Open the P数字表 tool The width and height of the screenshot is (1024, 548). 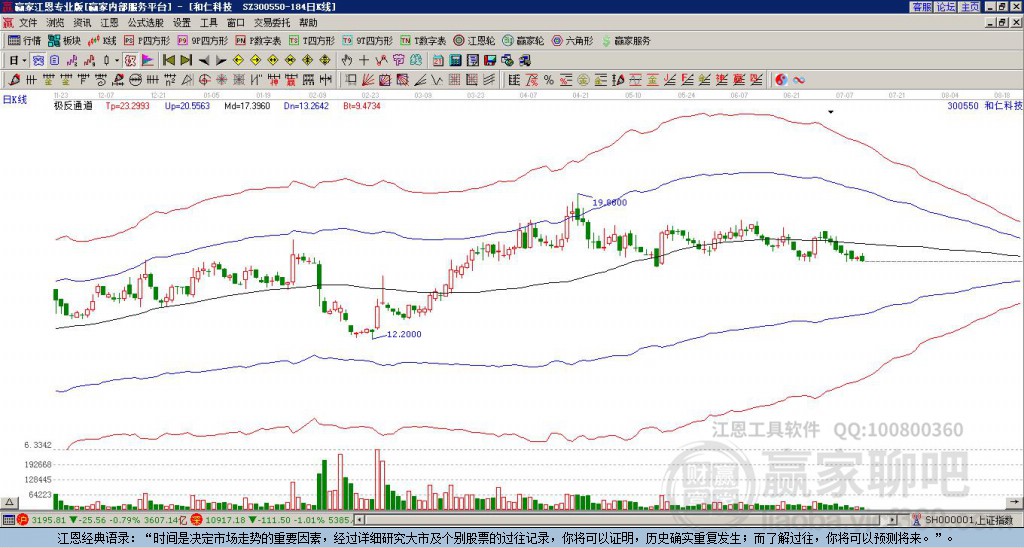point(258,40)
